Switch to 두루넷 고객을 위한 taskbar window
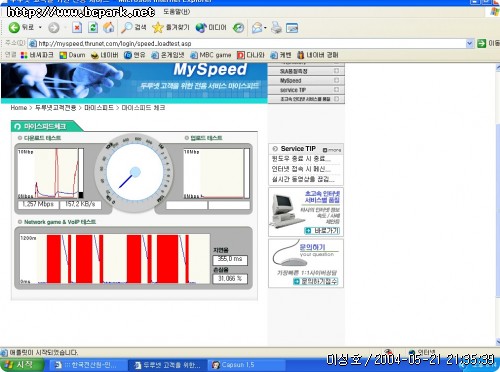Image resolution: width=500 pixels, height=372 pixels. tap(168, 365)
